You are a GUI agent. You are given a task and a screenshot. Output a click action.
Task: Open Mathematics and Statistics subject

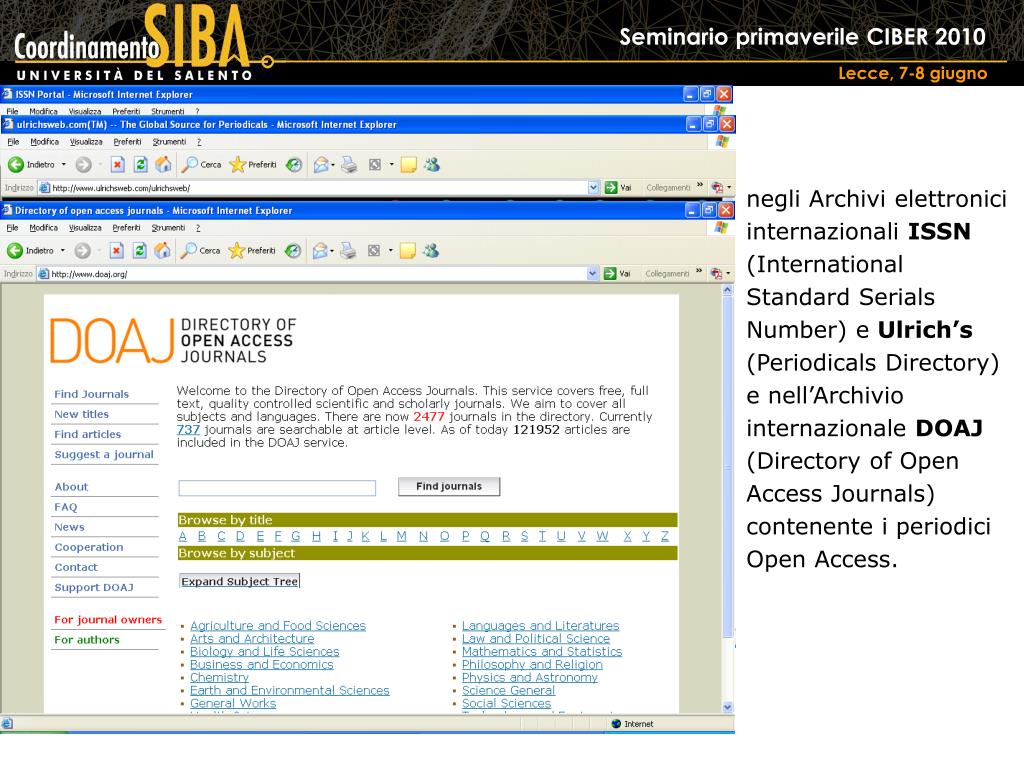coord(541,651)
